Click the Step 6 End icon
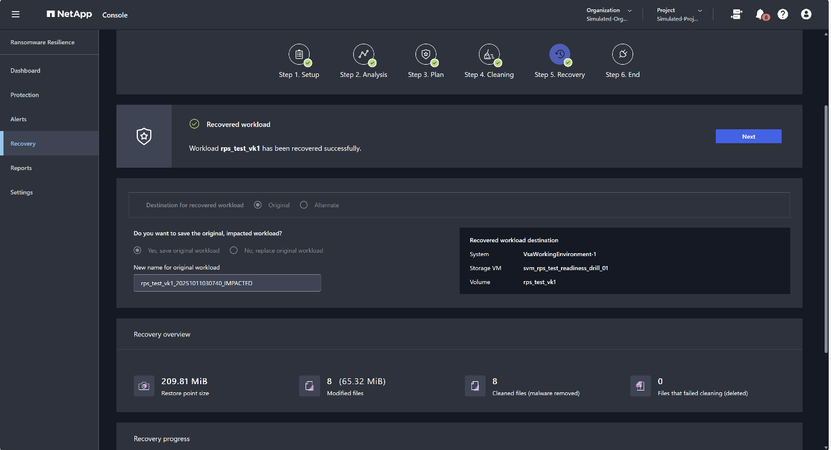This screenshot has height=450, width=831. click(x=622, y=55)
